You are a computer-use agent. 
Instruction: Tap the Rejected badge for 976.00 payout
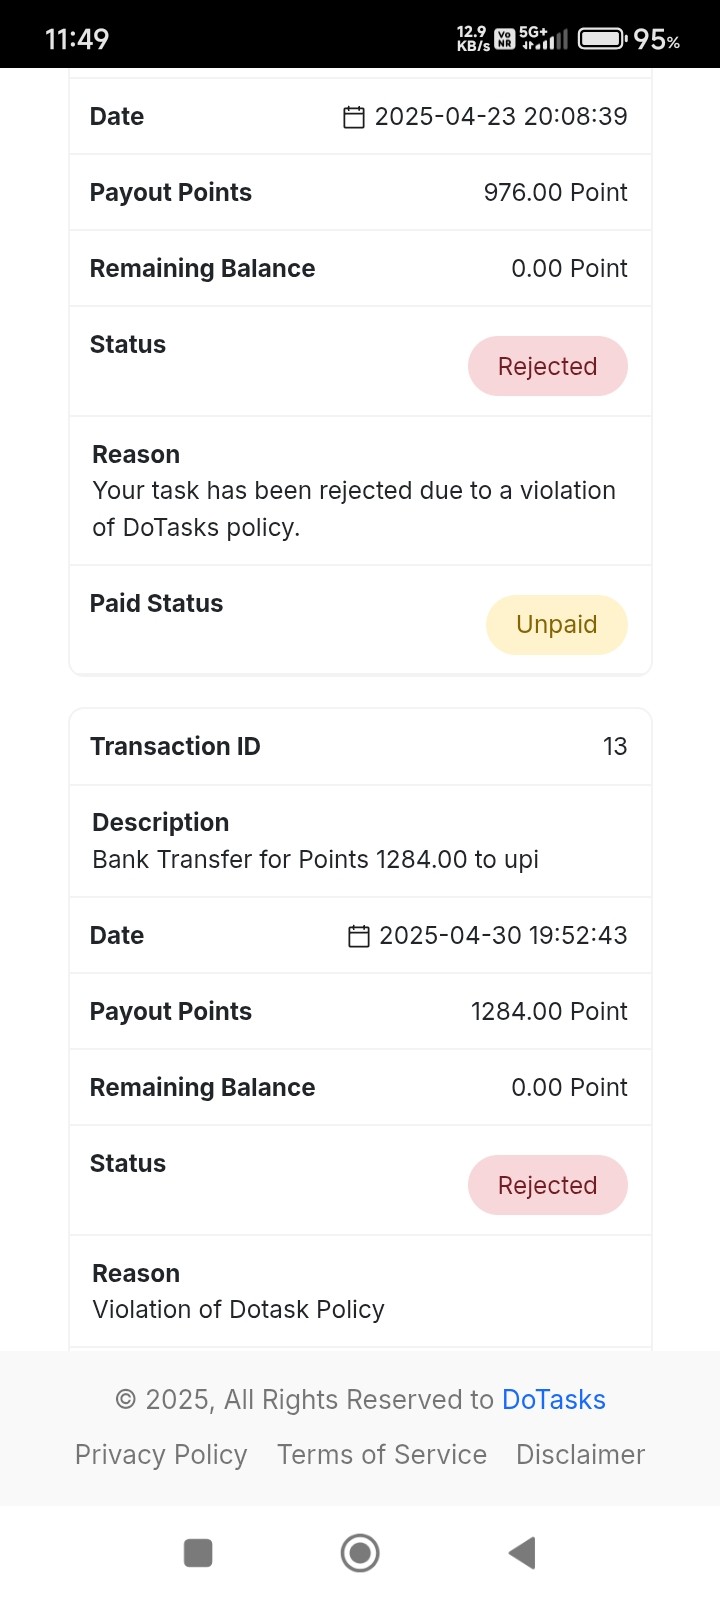pos(548,366)
